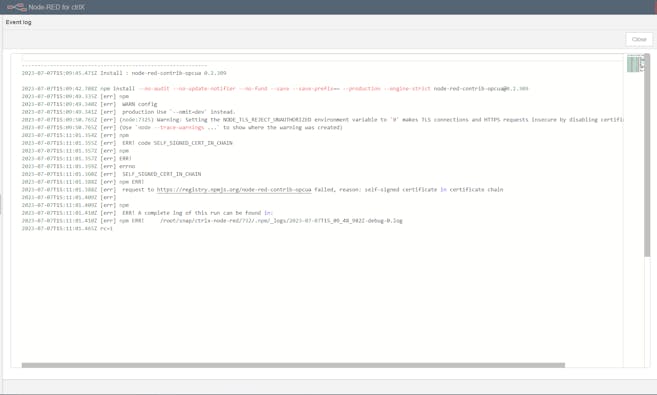Click the 'ERR! code SELF_SIGNED_CERT_IN_CHAIN' line
This screenshot has height=395, width=657.
pyautogui.click(x=127, y=143)
